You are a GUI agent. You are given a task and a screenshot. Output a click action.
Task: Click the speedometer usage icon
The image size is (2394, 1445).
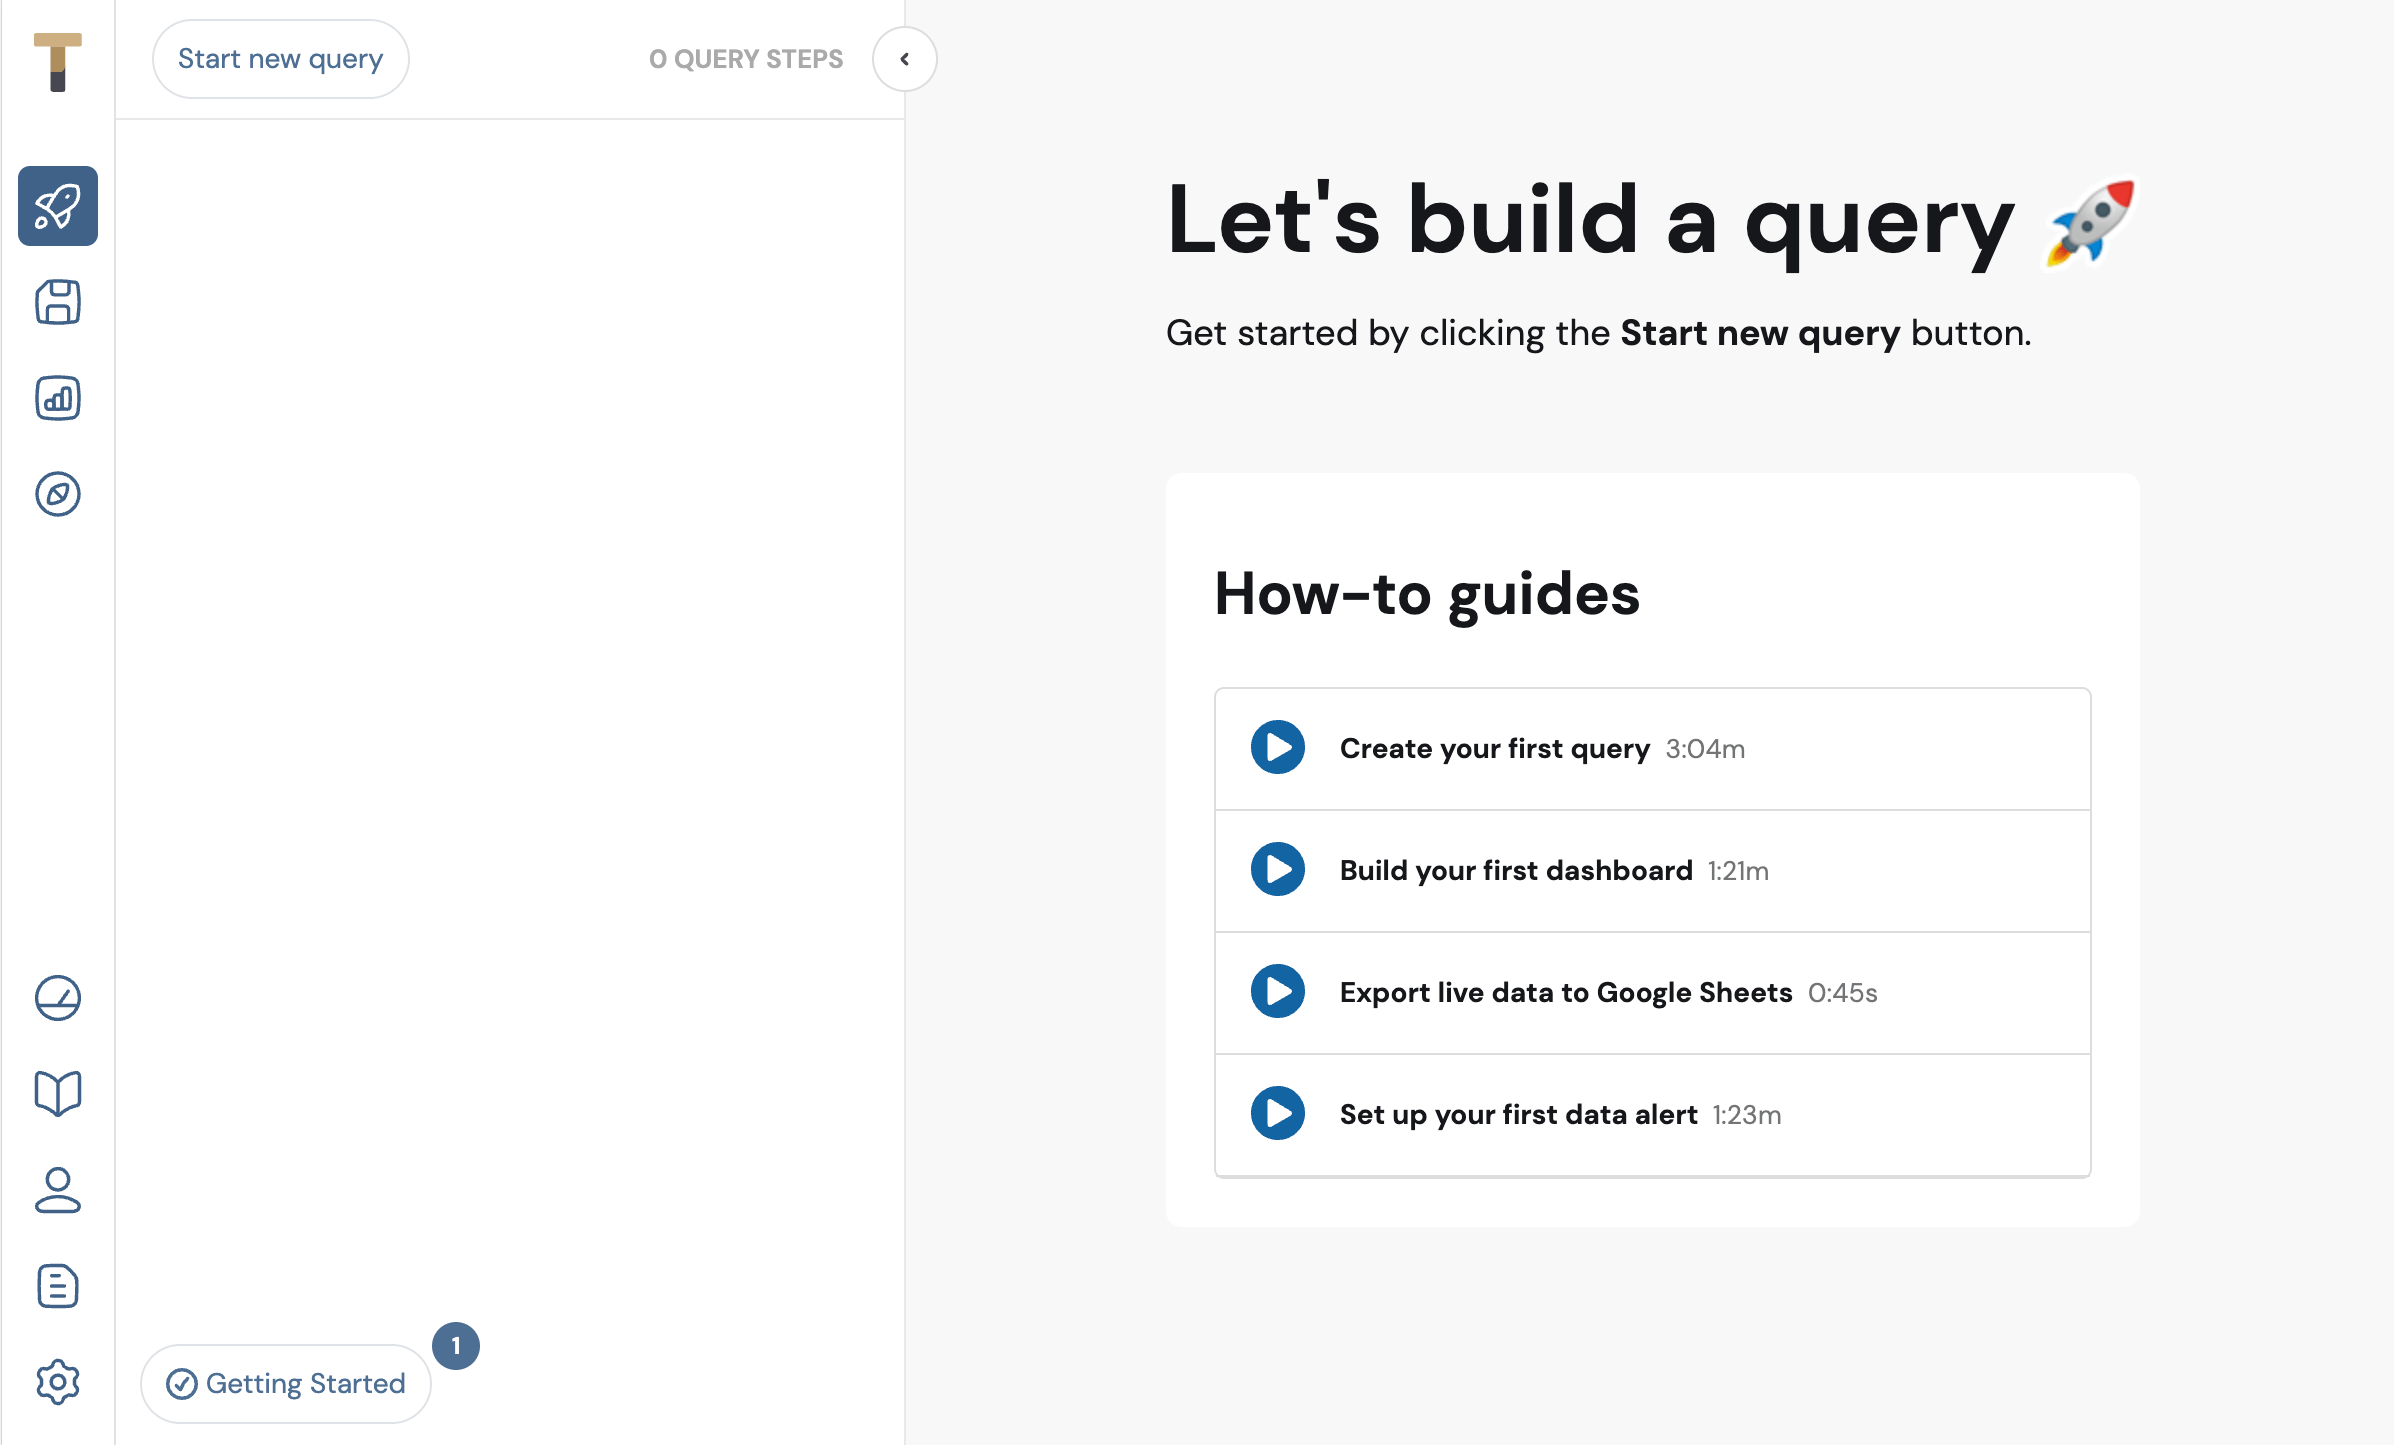[x=57, y=997]
